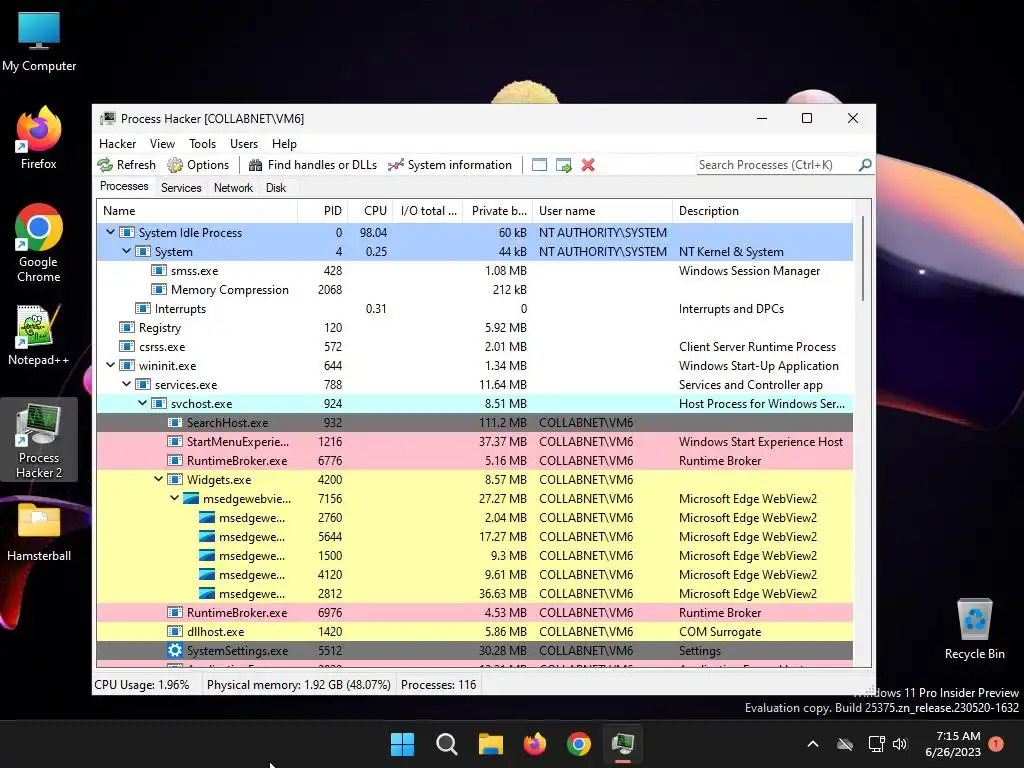This screenshot has width=1024, height=768.
Task: Open the Hacker menu
Action: click(118, 144)
